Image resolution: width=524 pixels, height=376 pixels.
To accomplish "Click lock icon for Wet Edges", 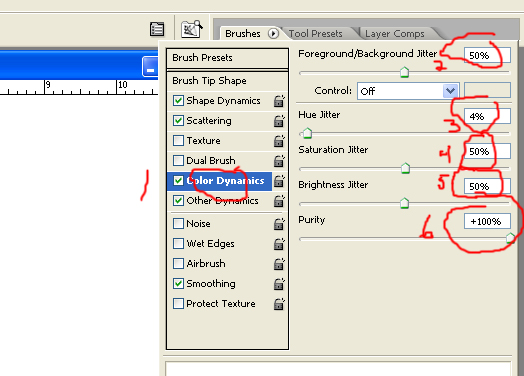I will (x=279, y=244).
